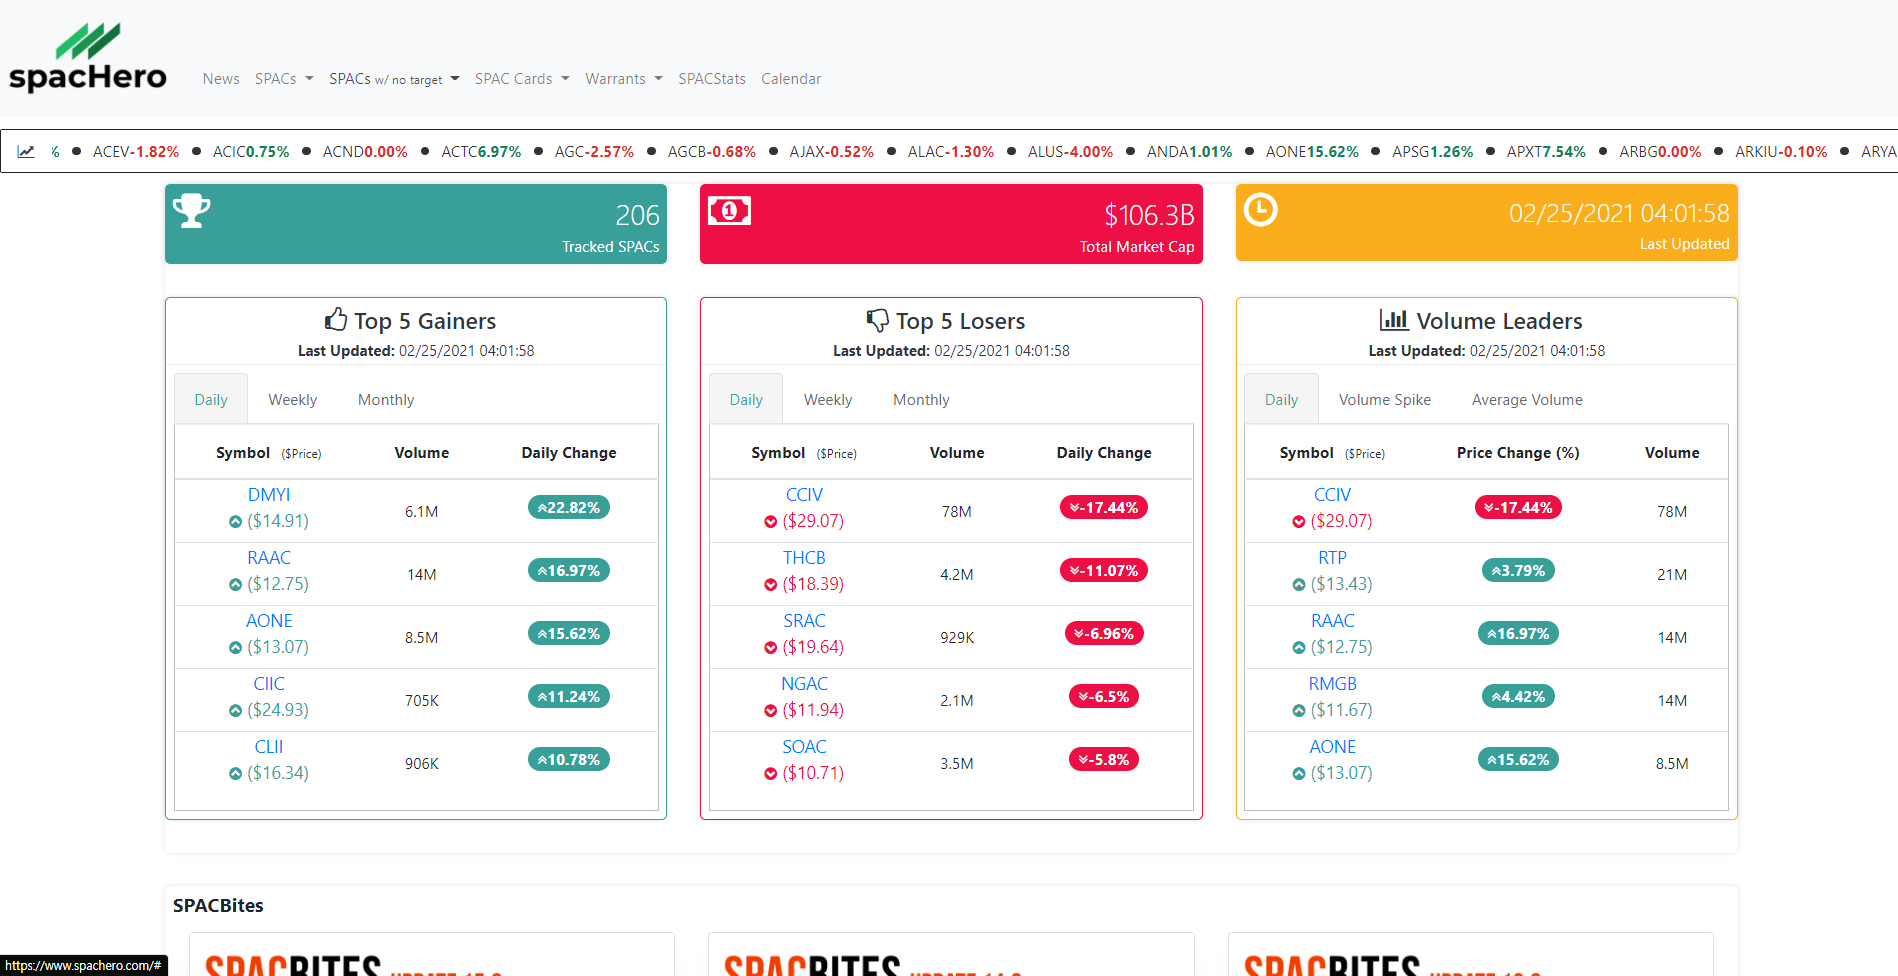
Task: Click the ticker chart line icon
Action: (26, 152)
